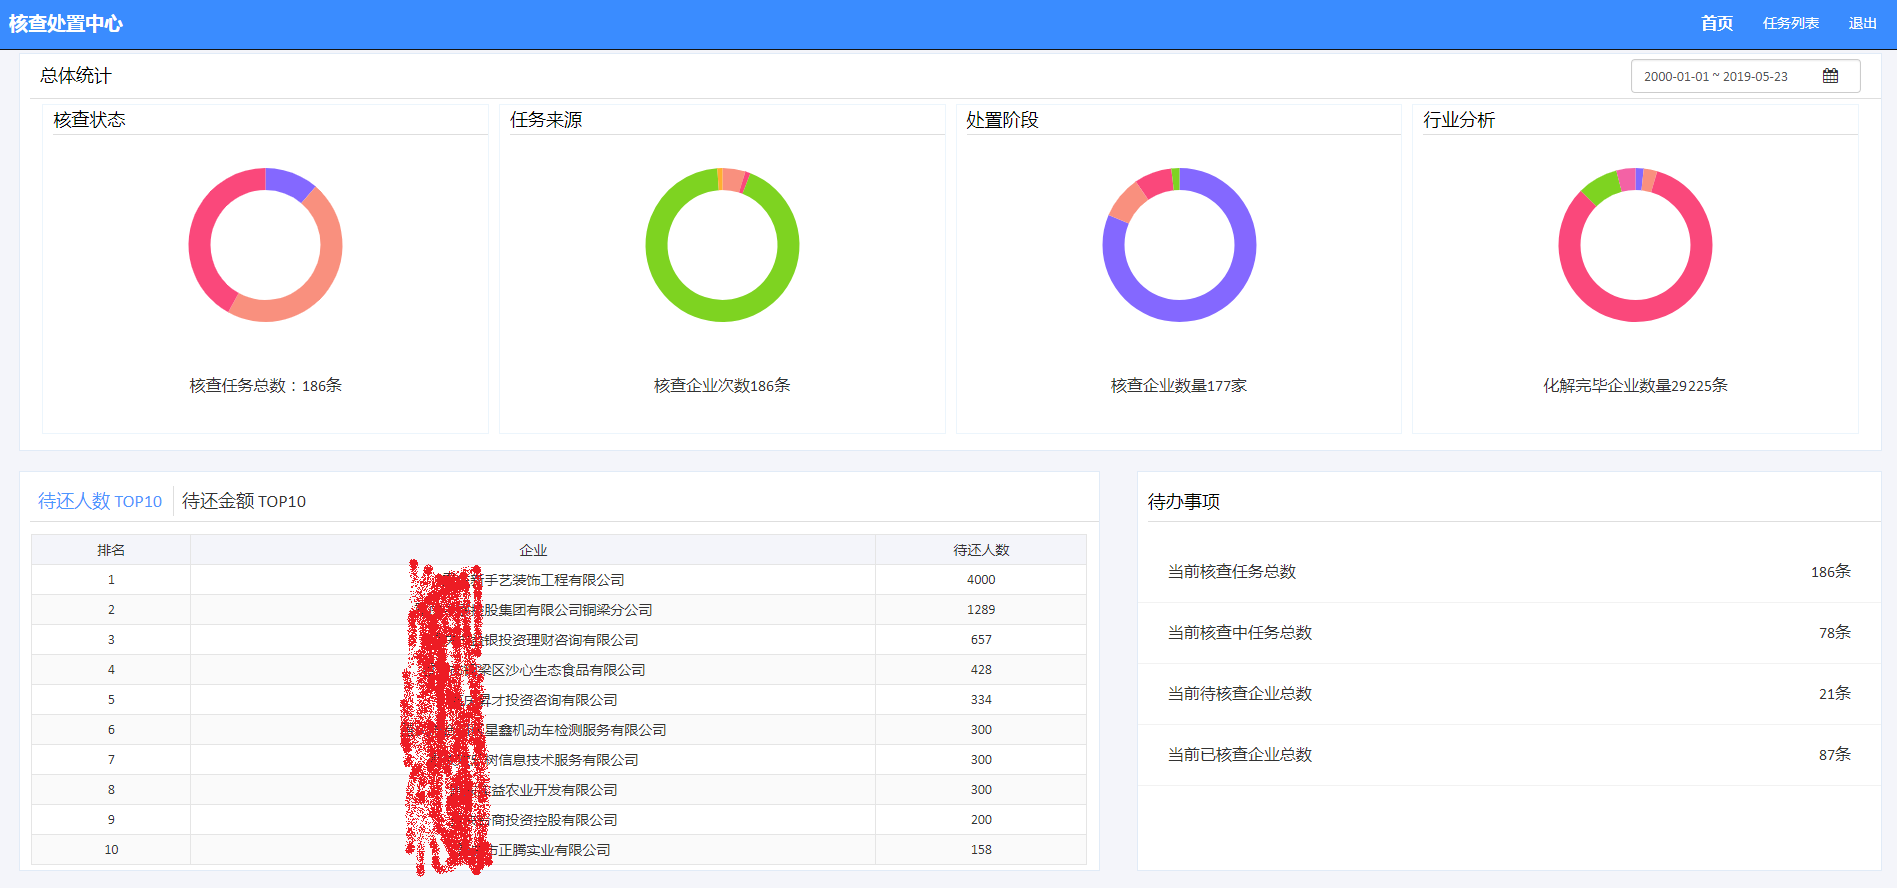Select the 当前已核查企业总数 todo row
1897x888 pixels.
[x=1508, y=755]
